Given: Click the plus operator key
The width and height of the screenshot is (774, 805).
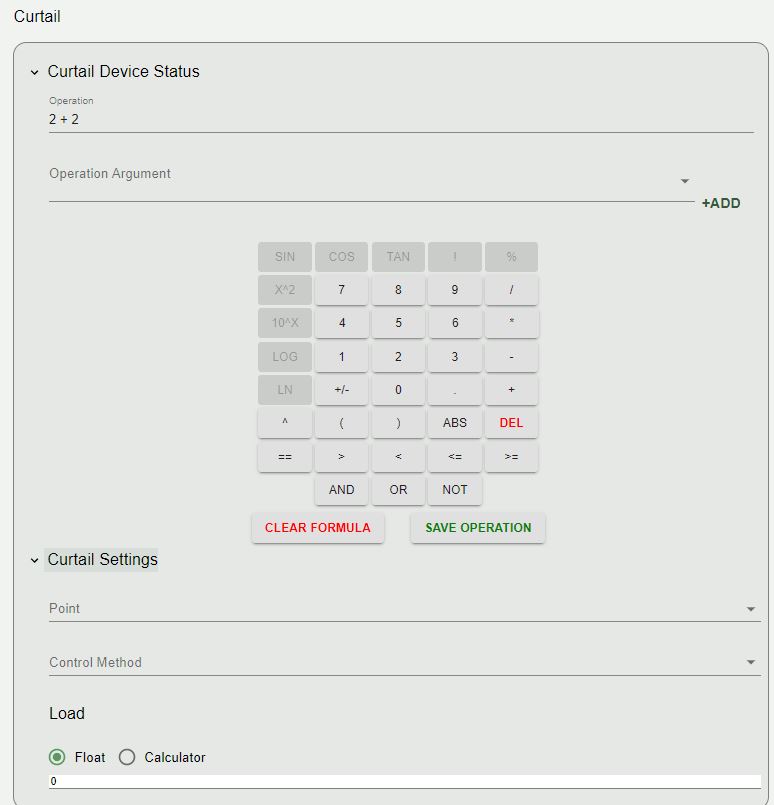Looking at the screenshot, I should (511, 390).
